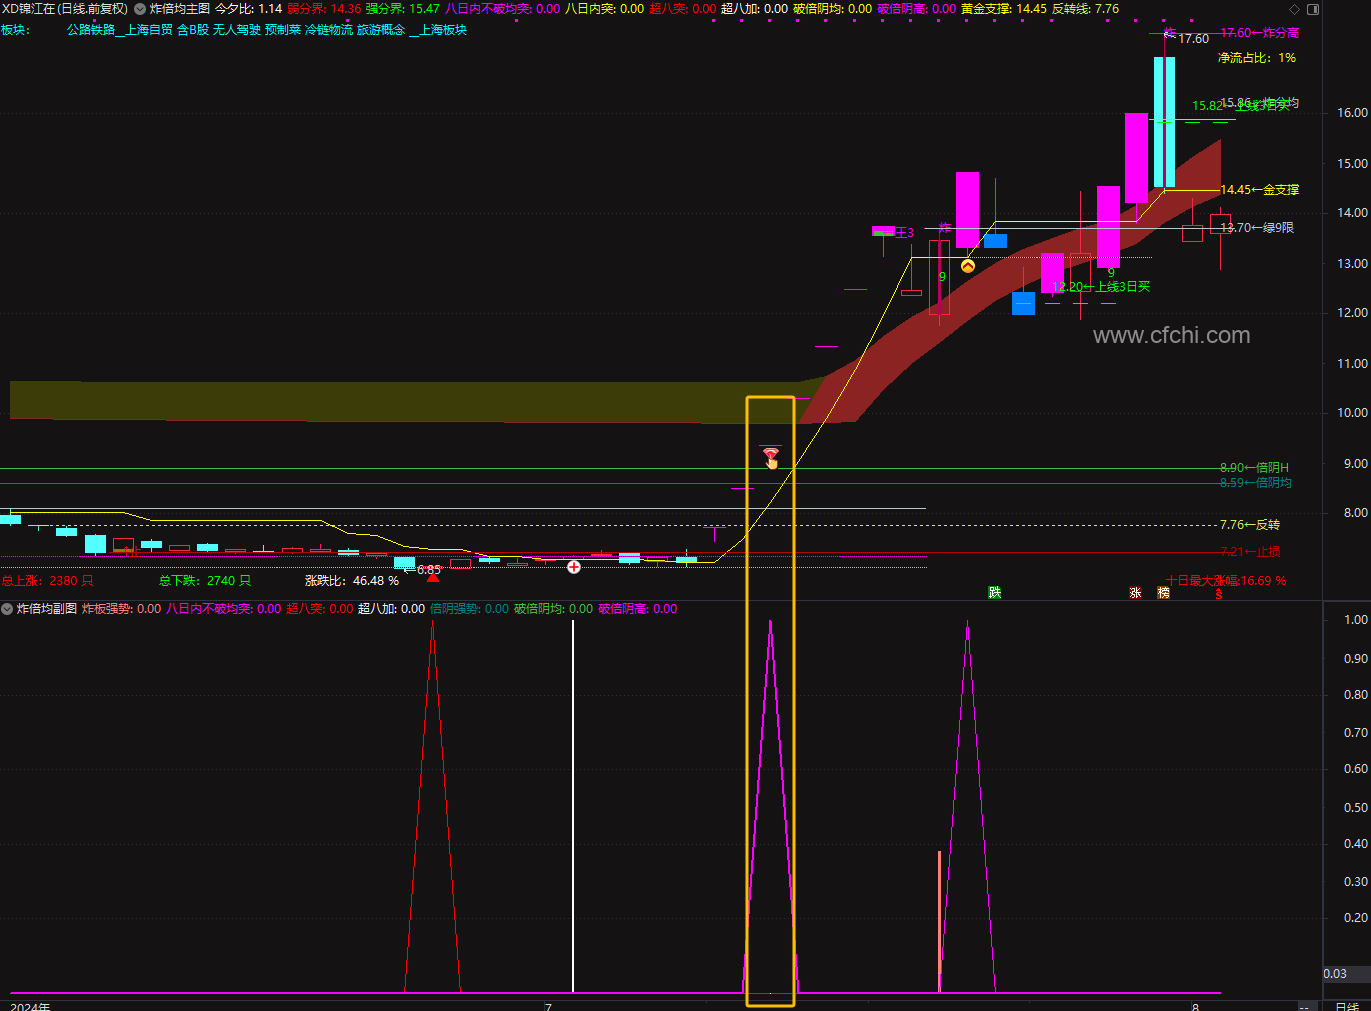Open the 上海板块 sector link

(x=443, y=30)
